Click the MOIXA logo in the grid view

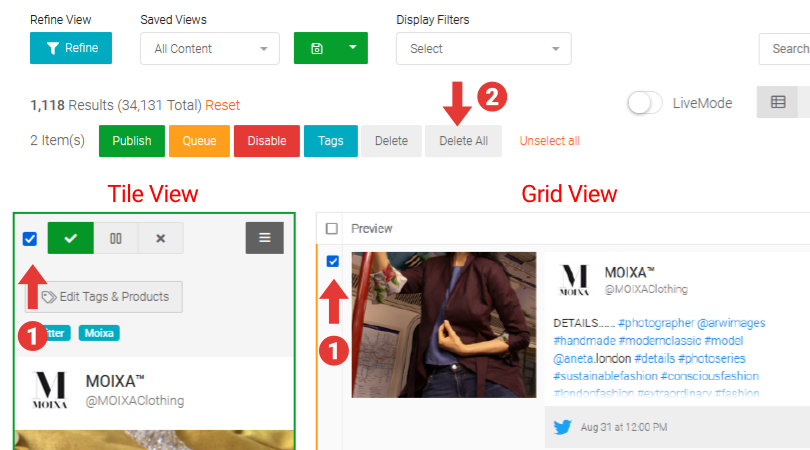[572, 280]
